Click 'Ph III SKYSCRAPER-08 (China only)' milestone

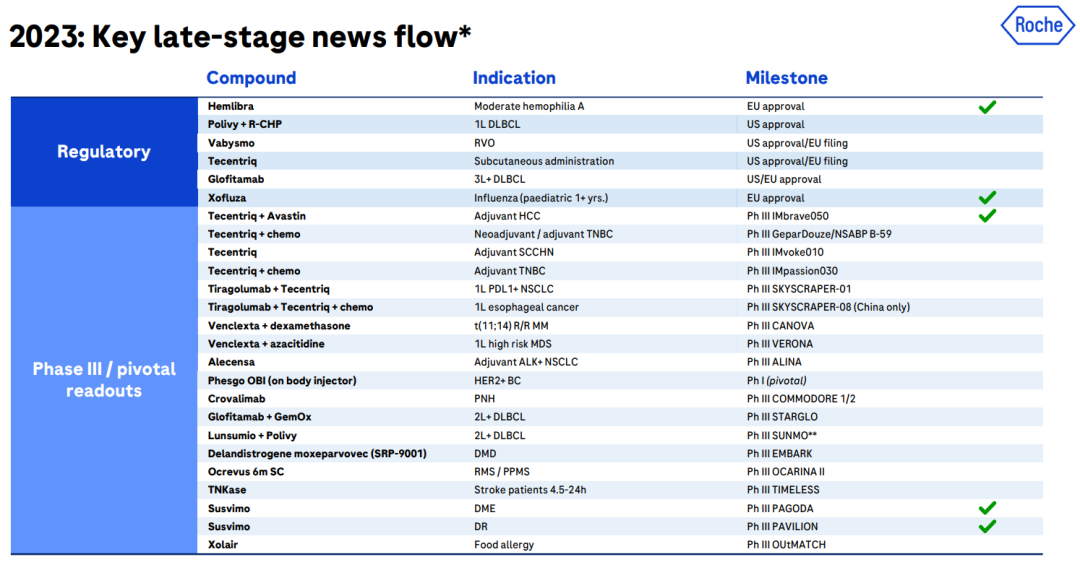[828, 307]
